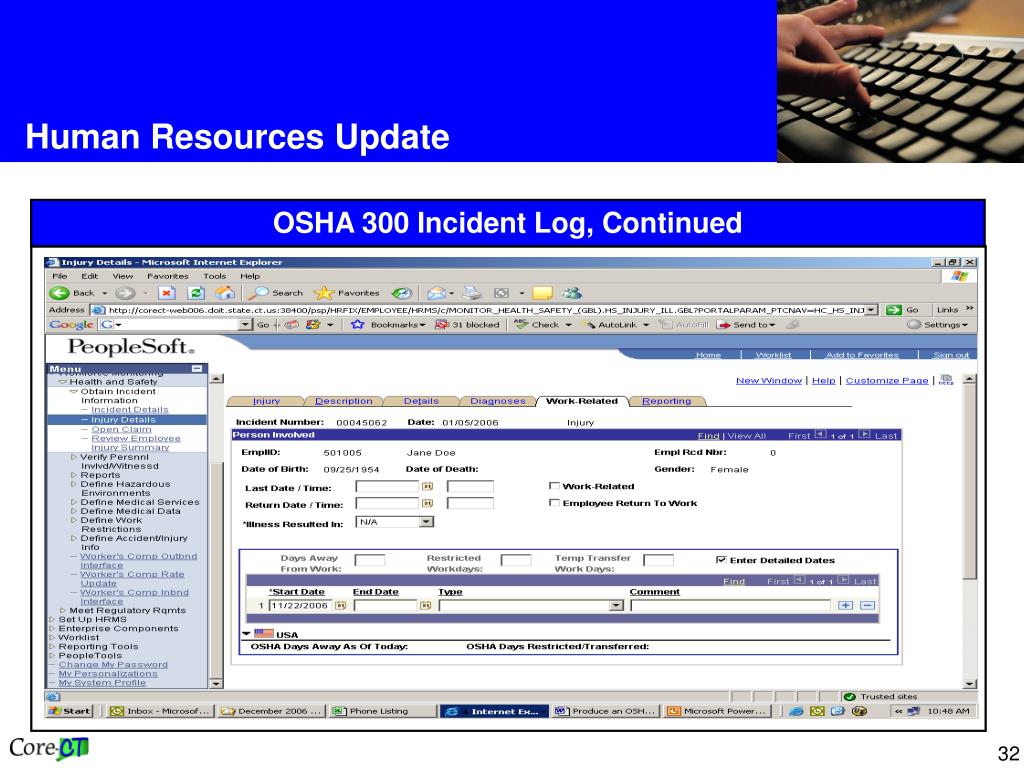Click the Mail envelope icon

coord(436,293)
